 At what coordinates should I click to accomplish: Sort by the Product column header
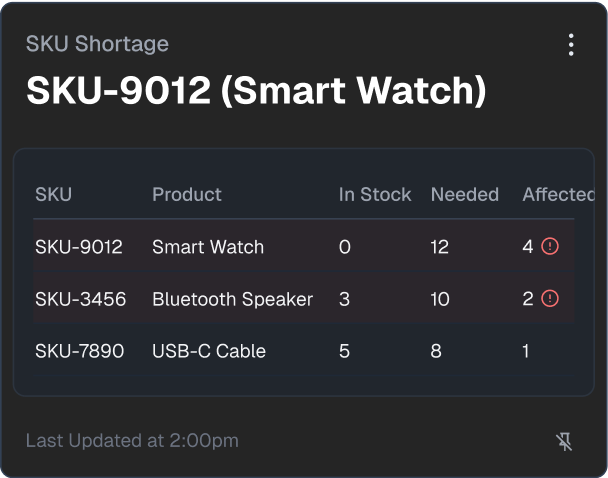[187, 194]
